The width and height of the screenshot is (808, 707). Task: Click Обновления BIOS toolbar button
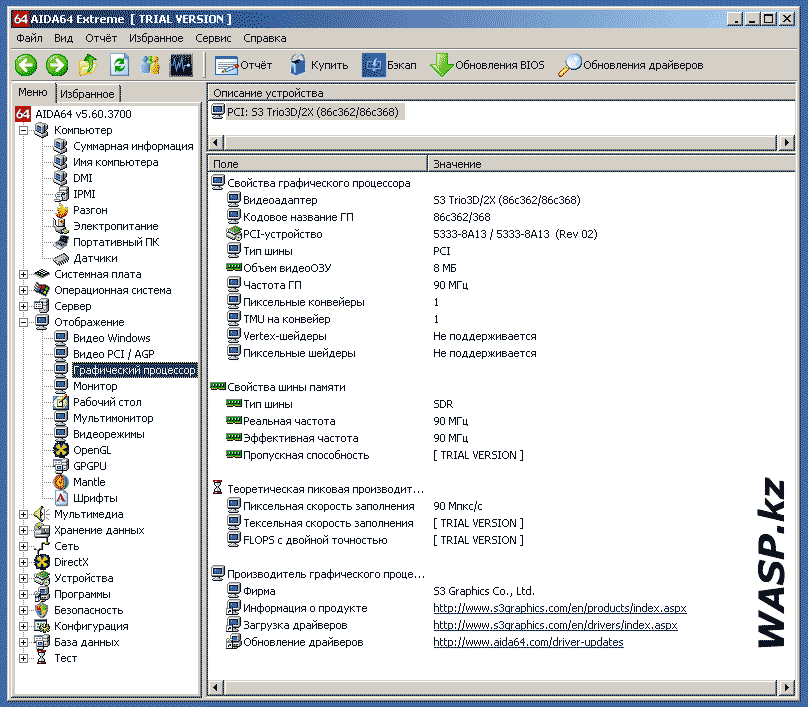487,65
